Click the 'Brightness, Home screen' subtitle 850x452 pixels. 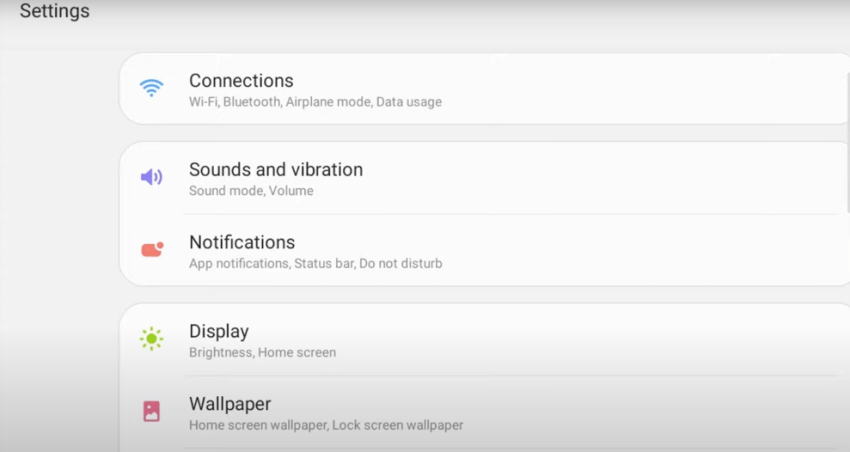(x=262, y=352)
